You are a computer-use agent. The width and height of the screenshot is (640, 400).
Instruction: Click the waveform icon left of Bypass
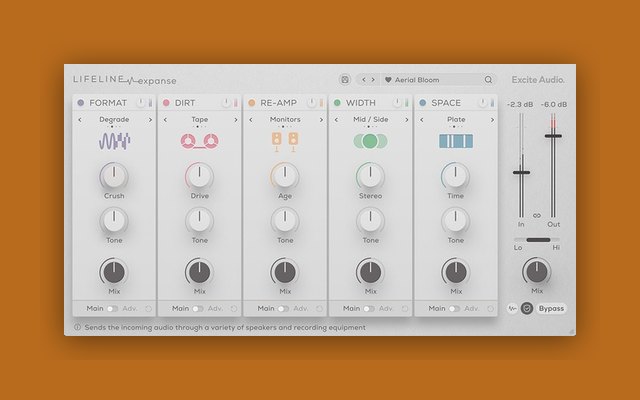click(x=512, y=309)
